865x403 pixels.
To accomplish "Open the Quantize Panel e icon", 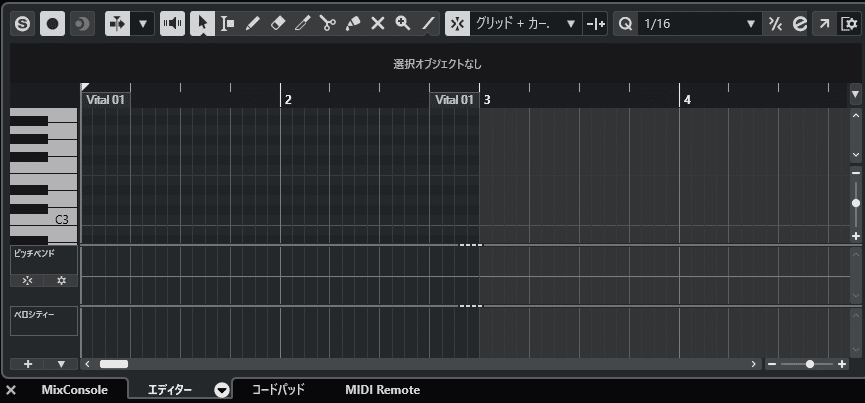I will 799,24.
